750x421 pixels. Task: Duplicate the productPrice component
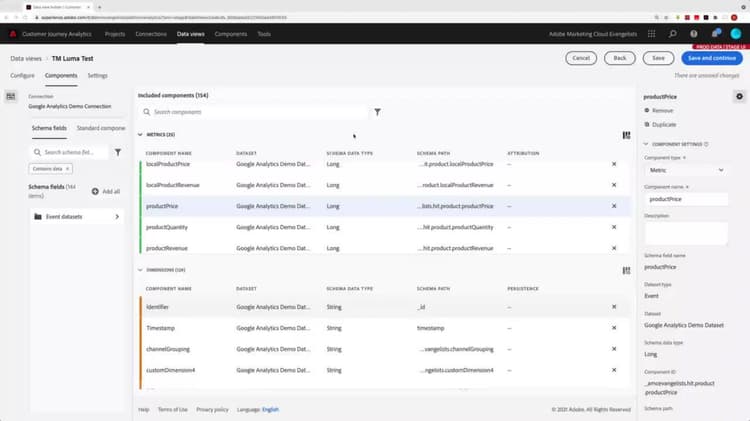coord(661,124)
